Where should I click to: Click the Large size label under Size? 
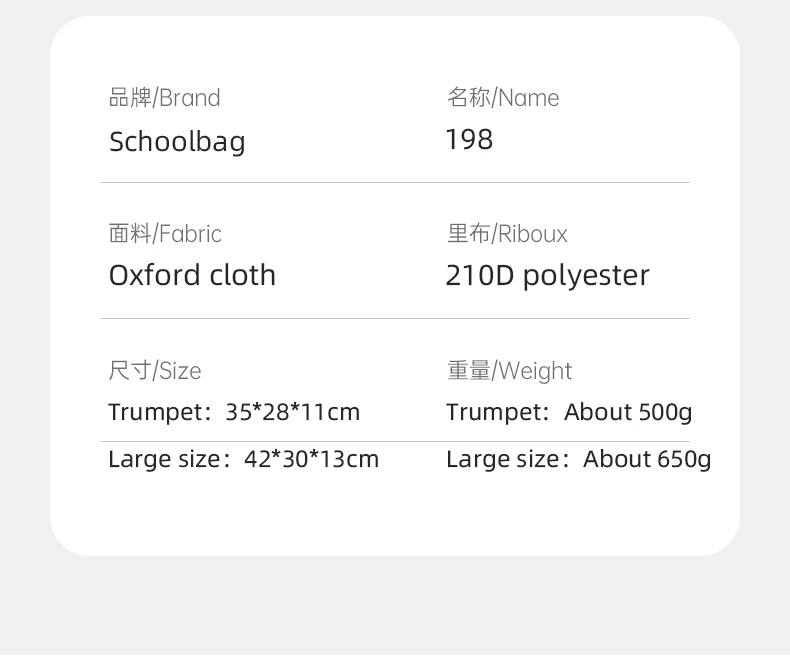pos(163,459)
